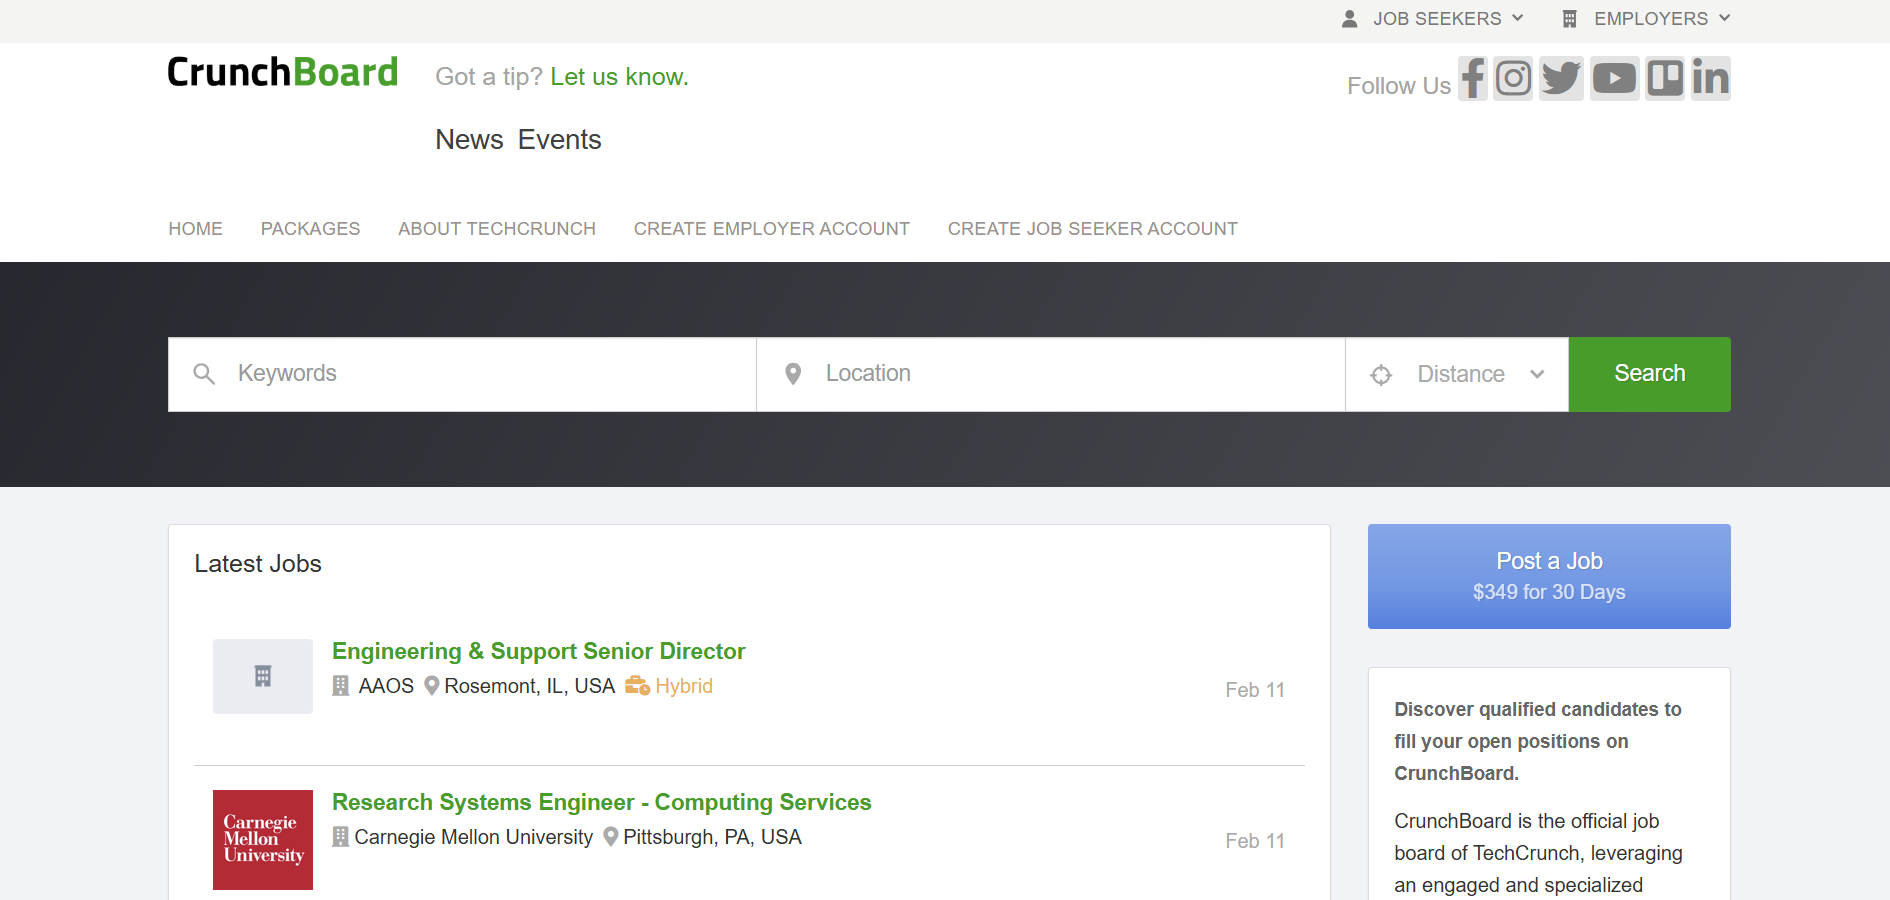Open Engineering & Support Senior Director job

coord(539,651)
